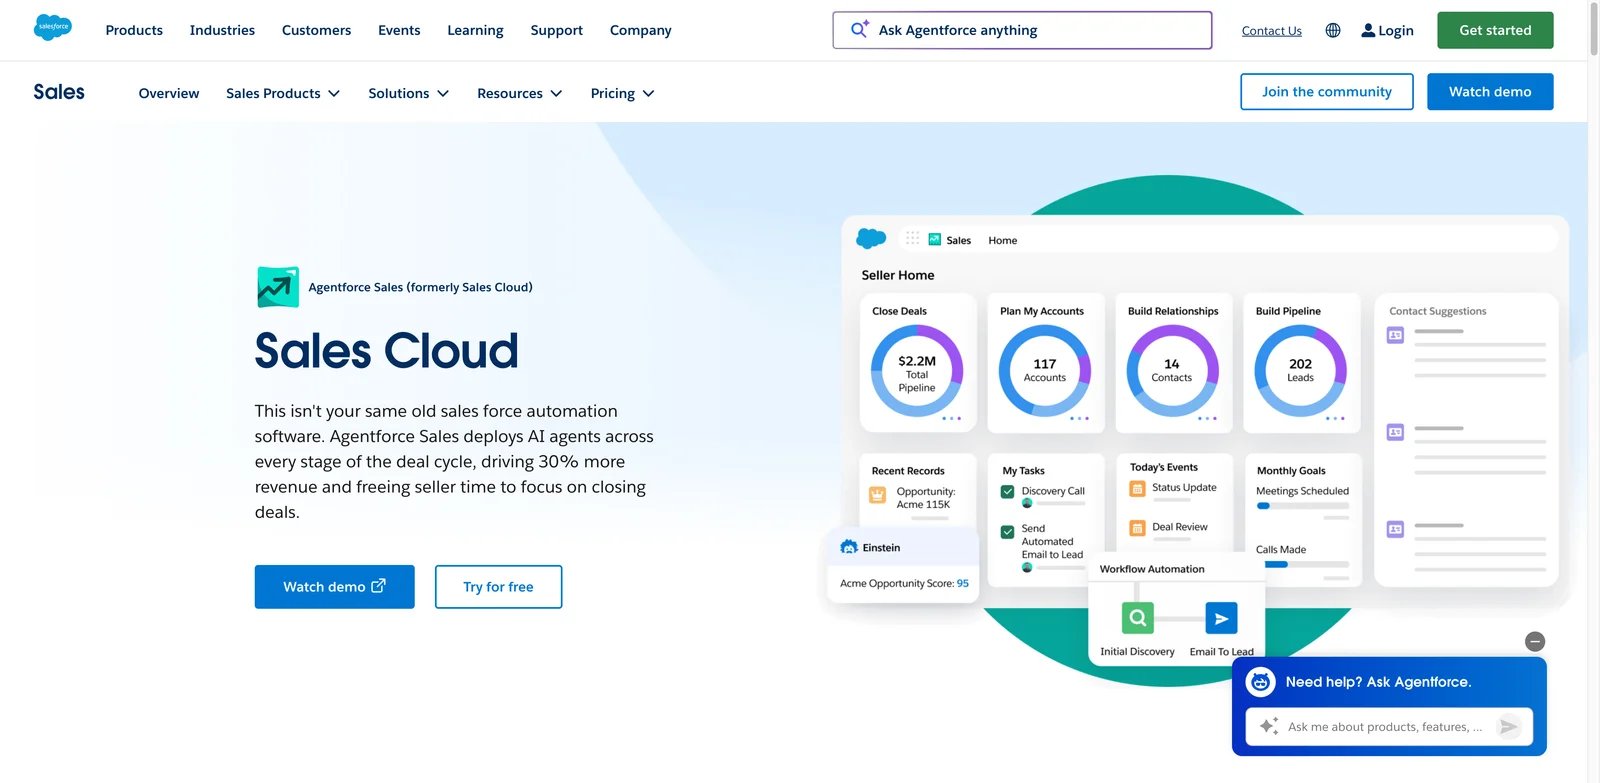Click the Need help? Ask Agentforce header
Viewport: 1600px width, 783px height.
[1378, 682]
